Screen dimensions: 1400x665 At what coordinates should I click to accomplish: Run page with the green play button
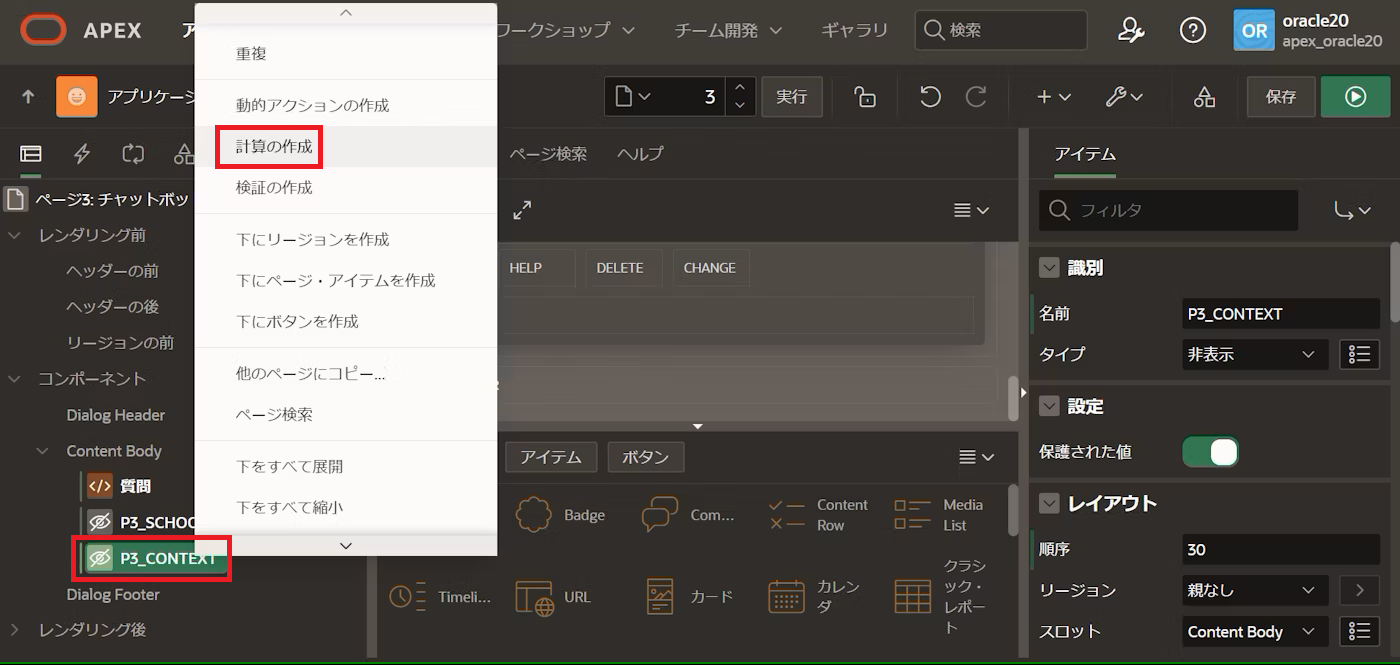1355,97
